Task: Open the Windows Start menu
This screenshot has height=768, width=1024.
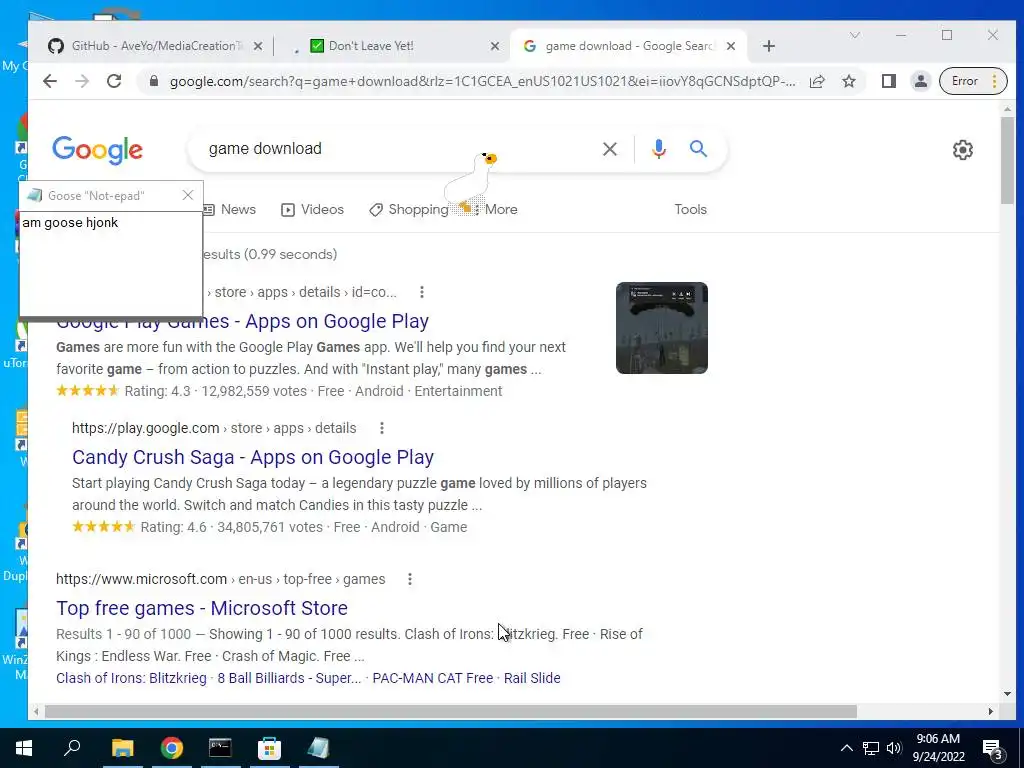Action: coord(24,748)
